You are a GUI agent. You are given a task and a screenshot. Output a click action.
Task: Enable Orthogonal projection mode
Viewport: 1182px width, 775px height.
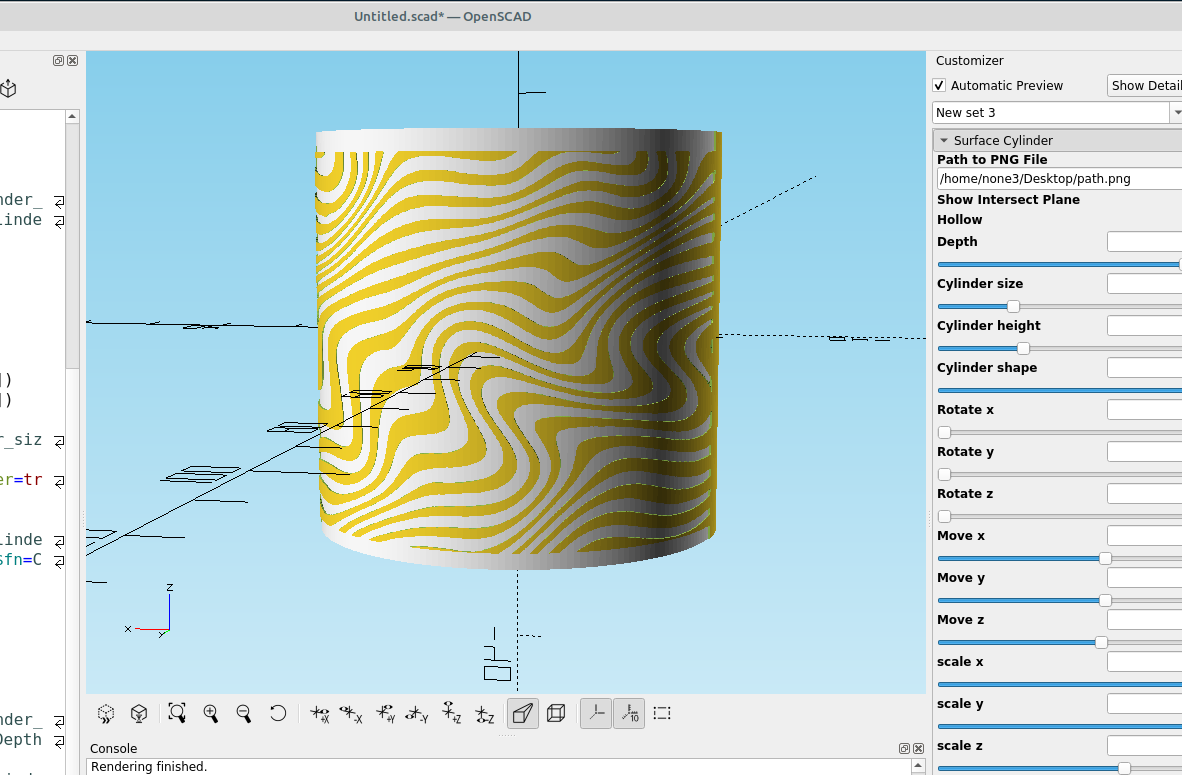(556, 713)
